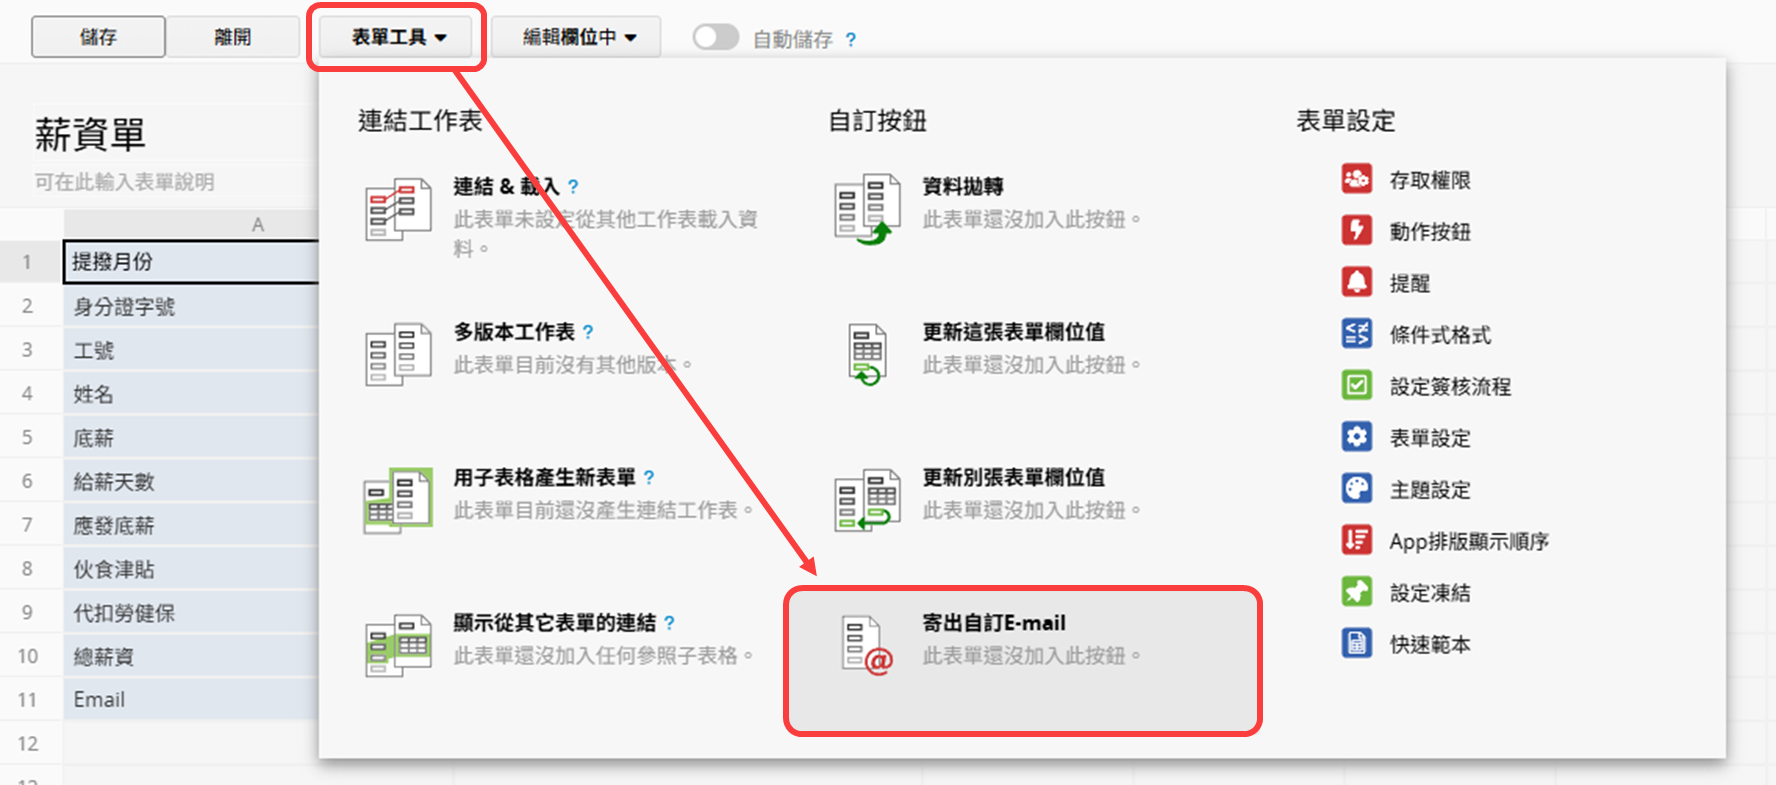Click the 設定簽核流程 approval checkmark icon

tap(1356, 386)
